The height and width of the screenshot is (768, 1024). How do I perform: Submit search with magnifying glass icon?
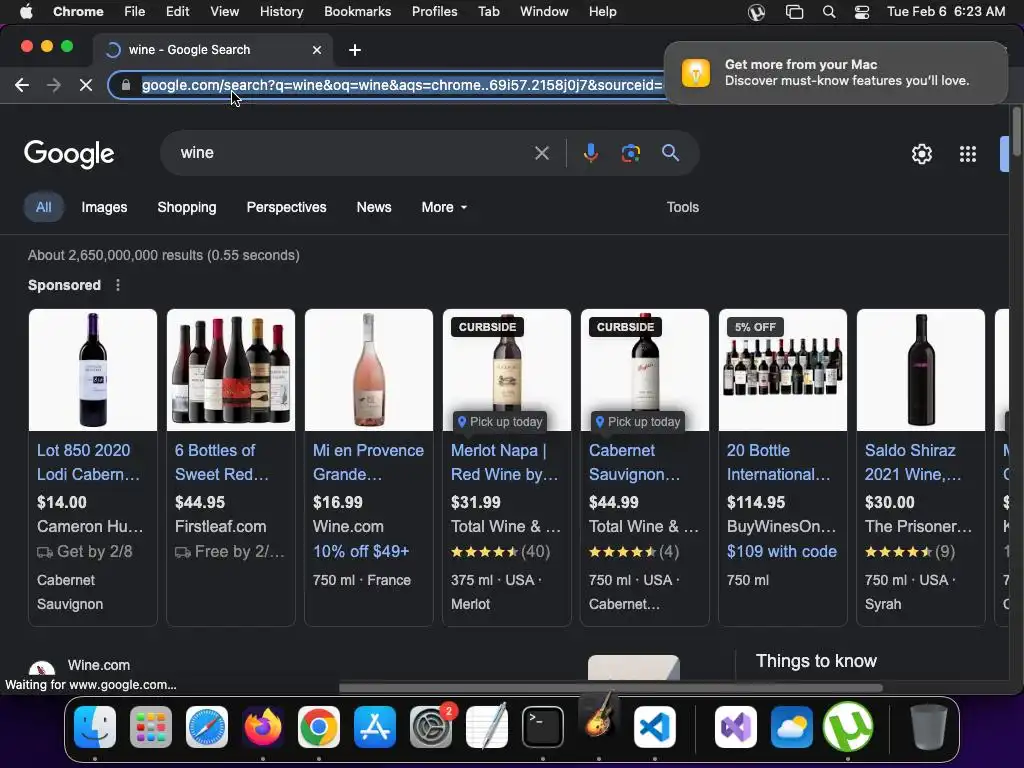coord(670,153)
